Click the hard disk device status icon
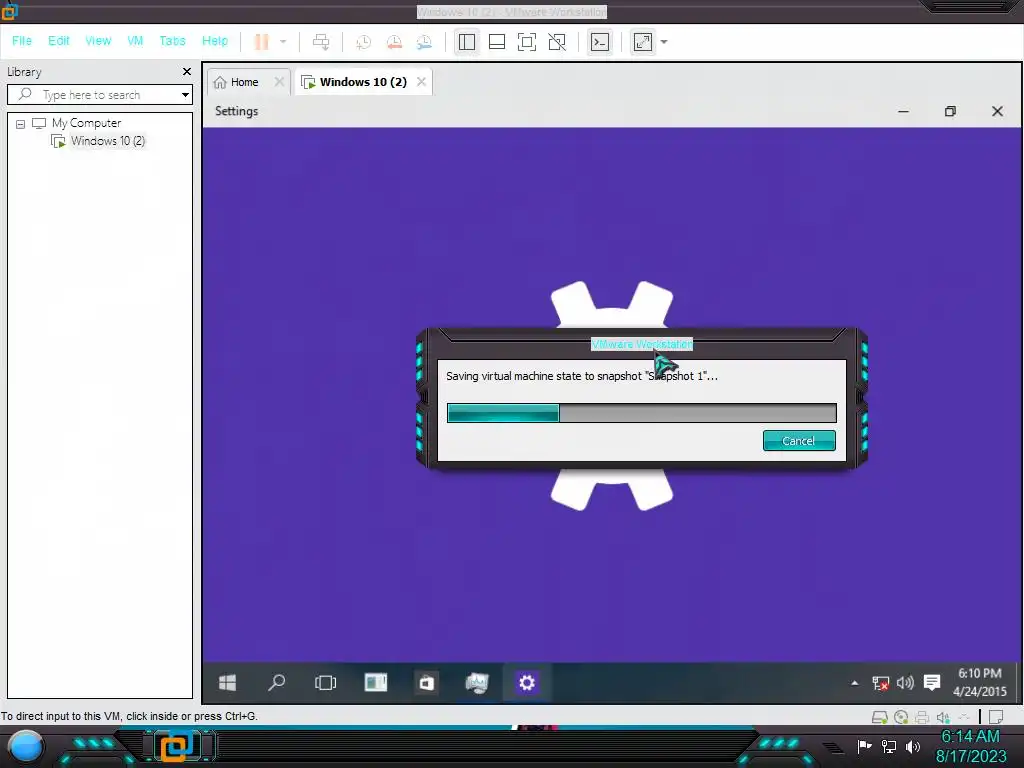The width and height of the screenshot is (1024, 768). click(880, 718)
